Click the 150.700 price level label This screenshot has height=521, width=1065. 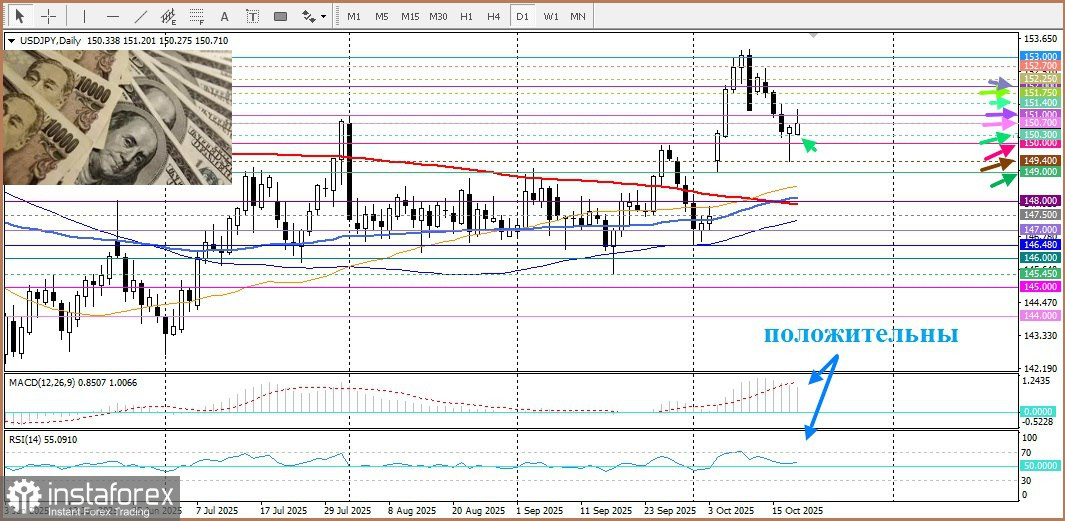click(1040, 123)
